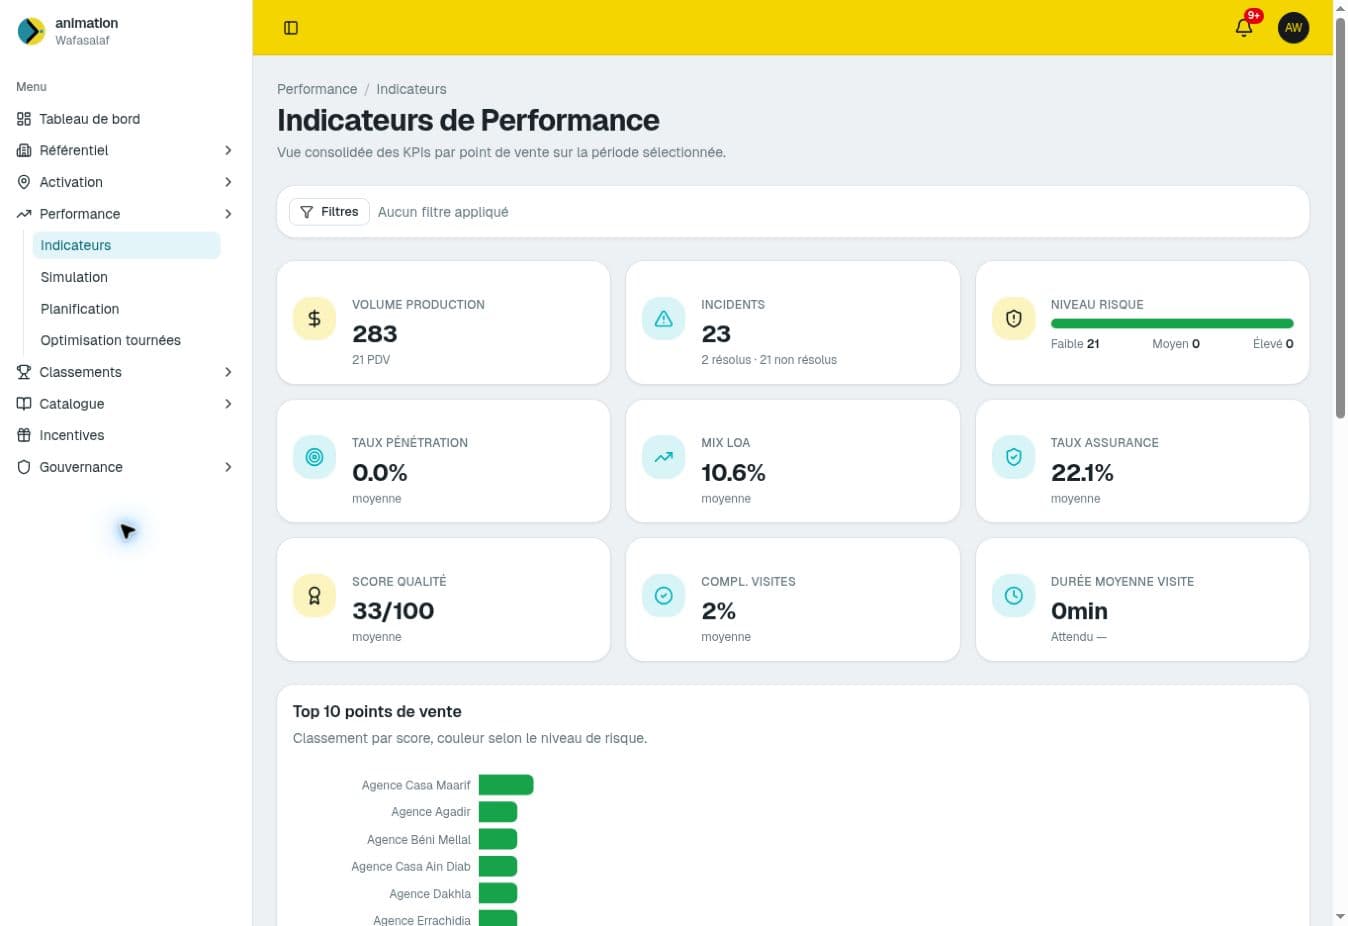Click the Catalogue book icon

(x=24, y=404)
